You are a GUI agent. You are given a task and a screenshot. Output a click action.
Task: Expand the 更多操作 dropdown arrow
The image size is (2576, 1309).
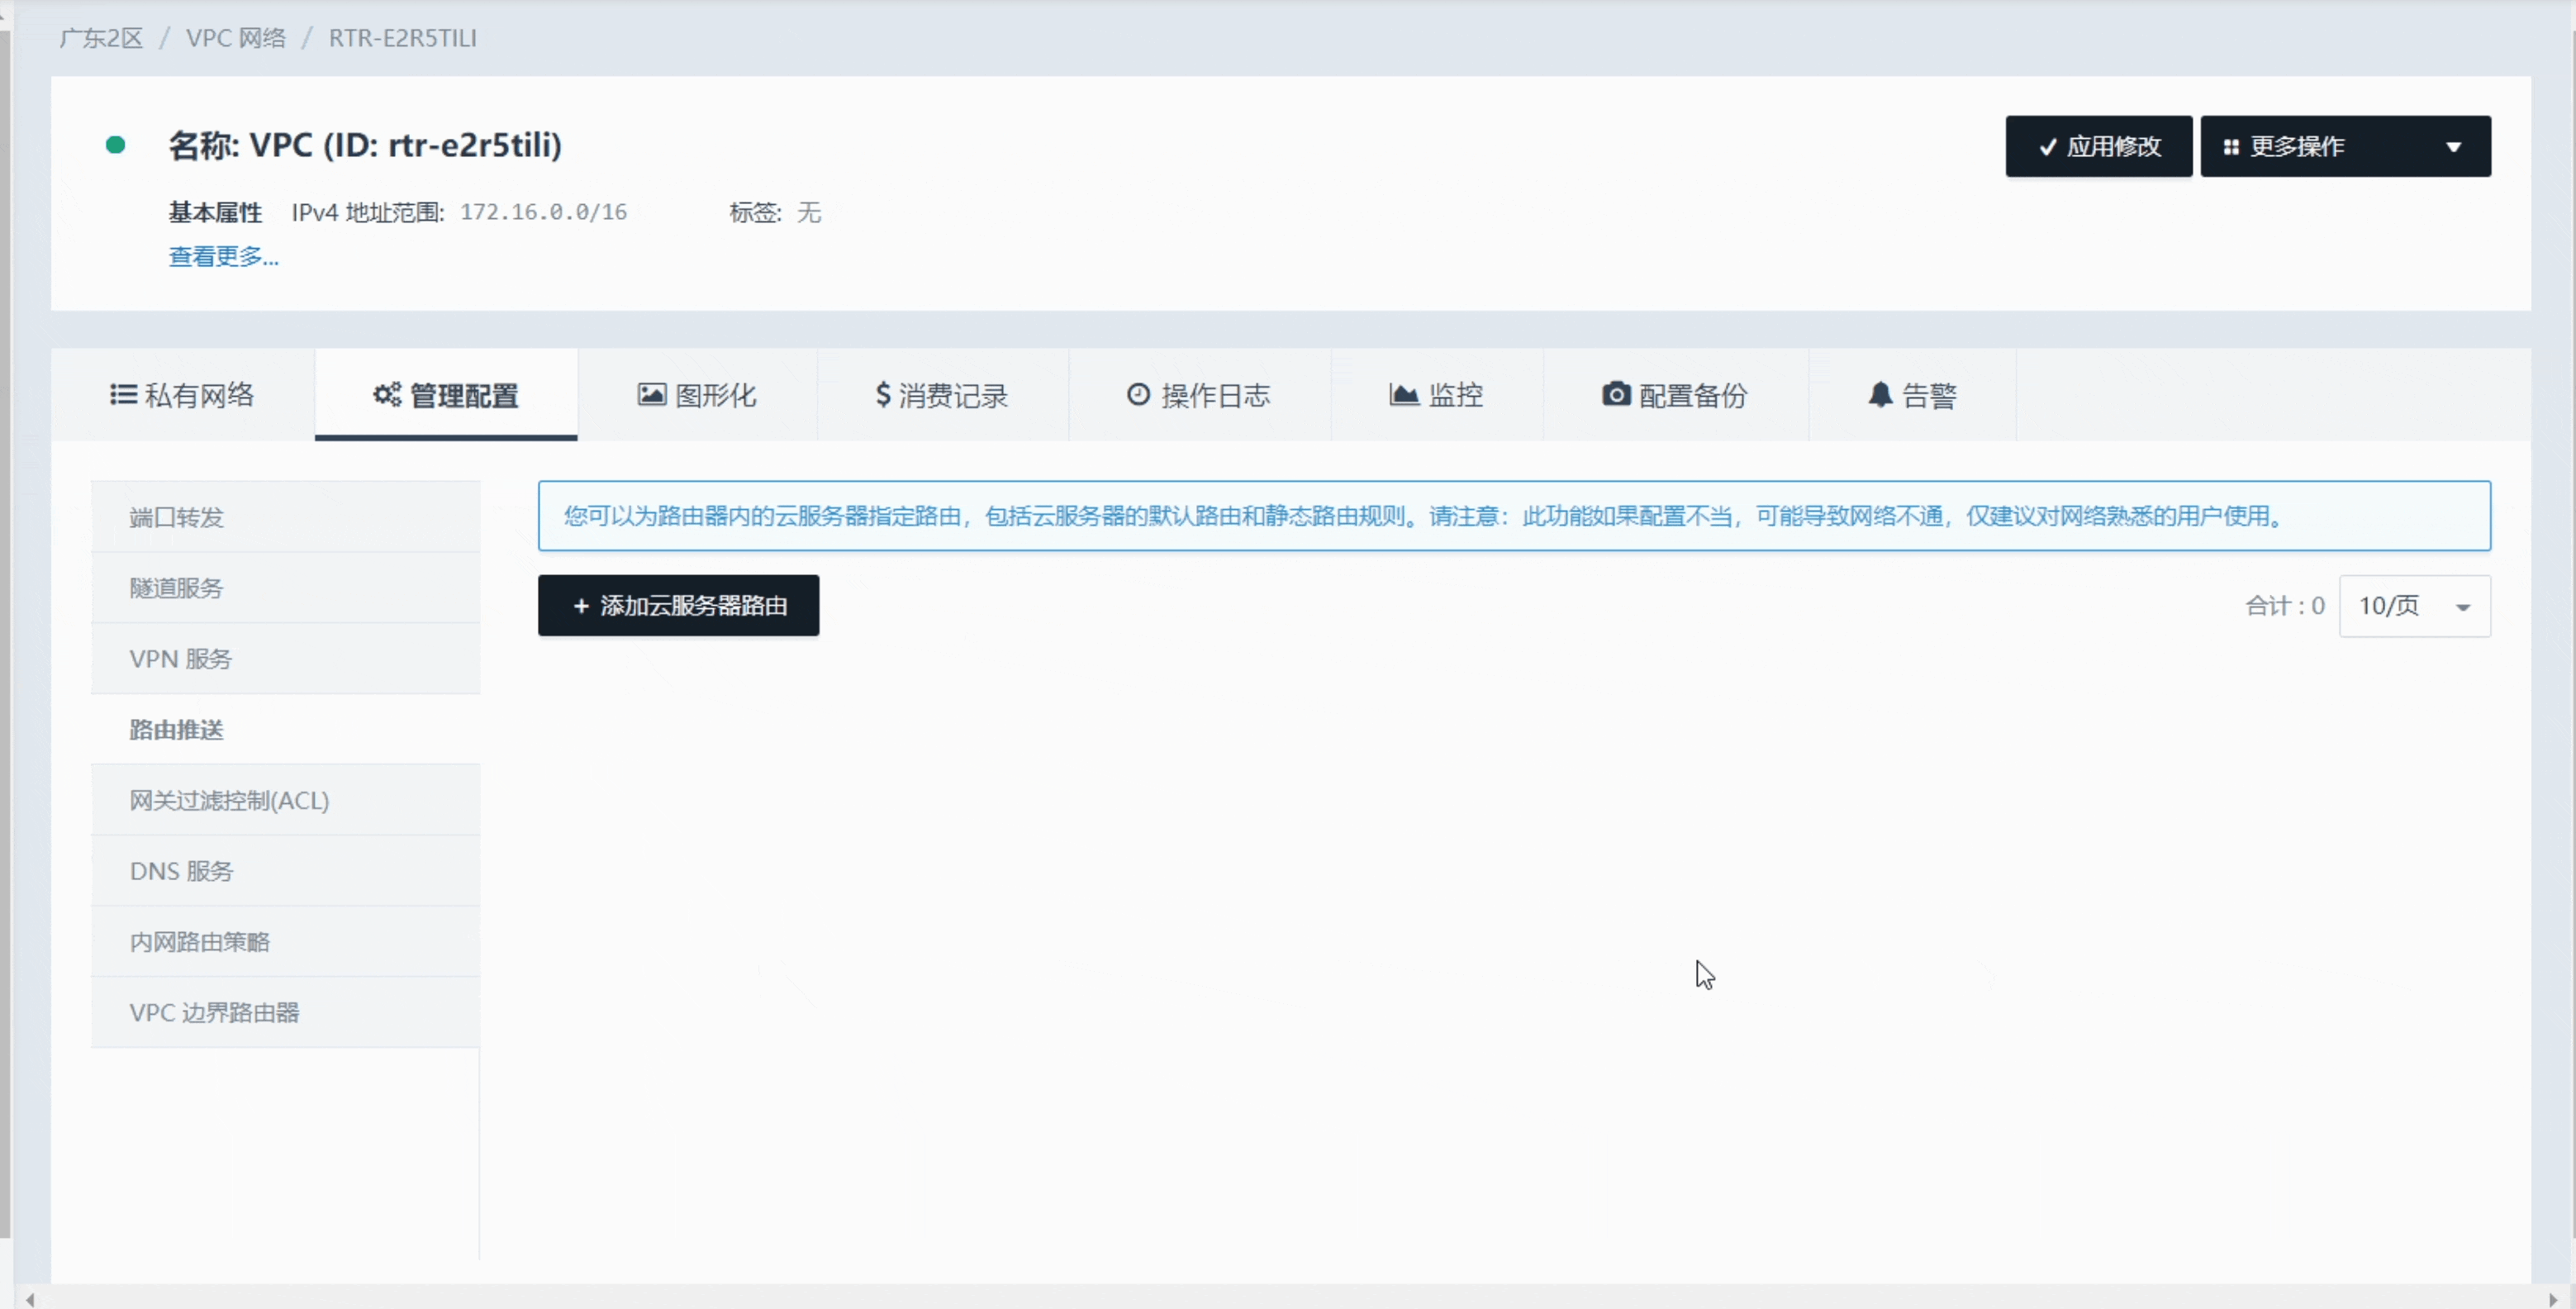pos(2456,146)
